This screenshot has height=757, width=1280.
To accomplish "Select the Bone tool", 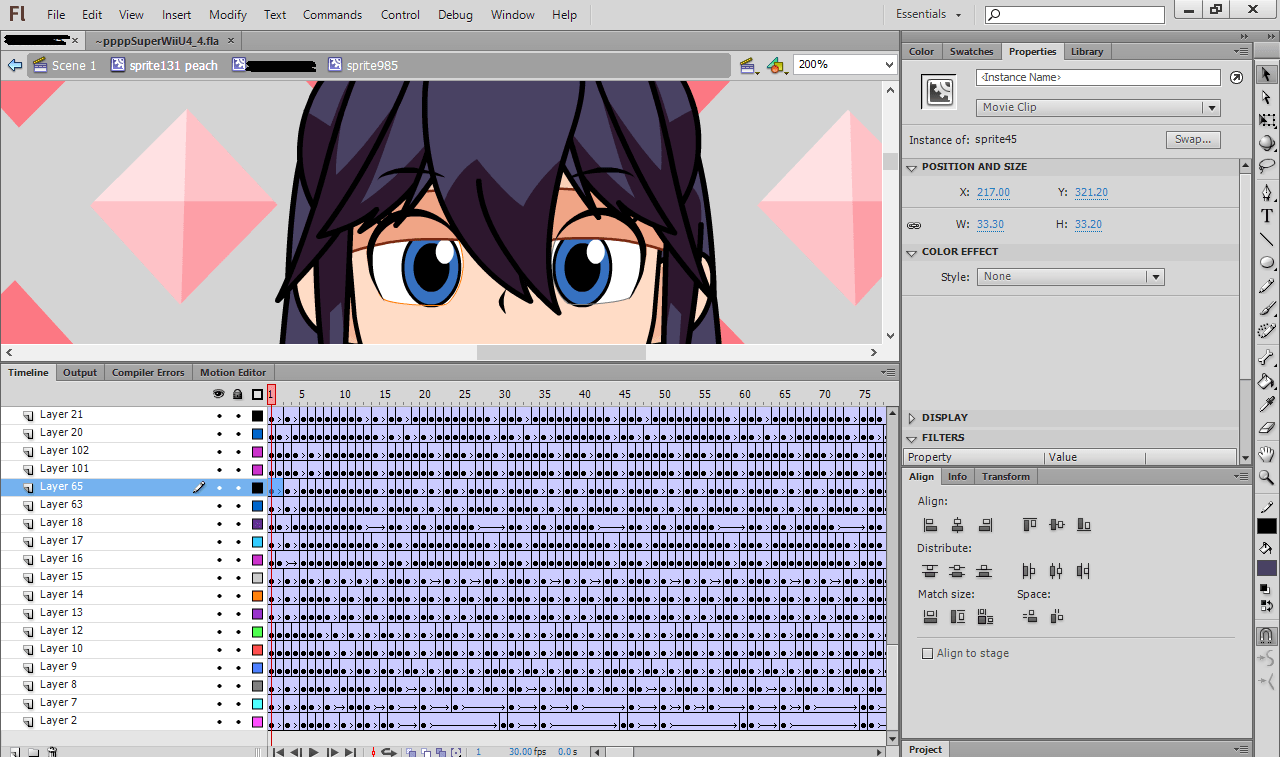I will pyautogui.click(x=1266, y=357).
